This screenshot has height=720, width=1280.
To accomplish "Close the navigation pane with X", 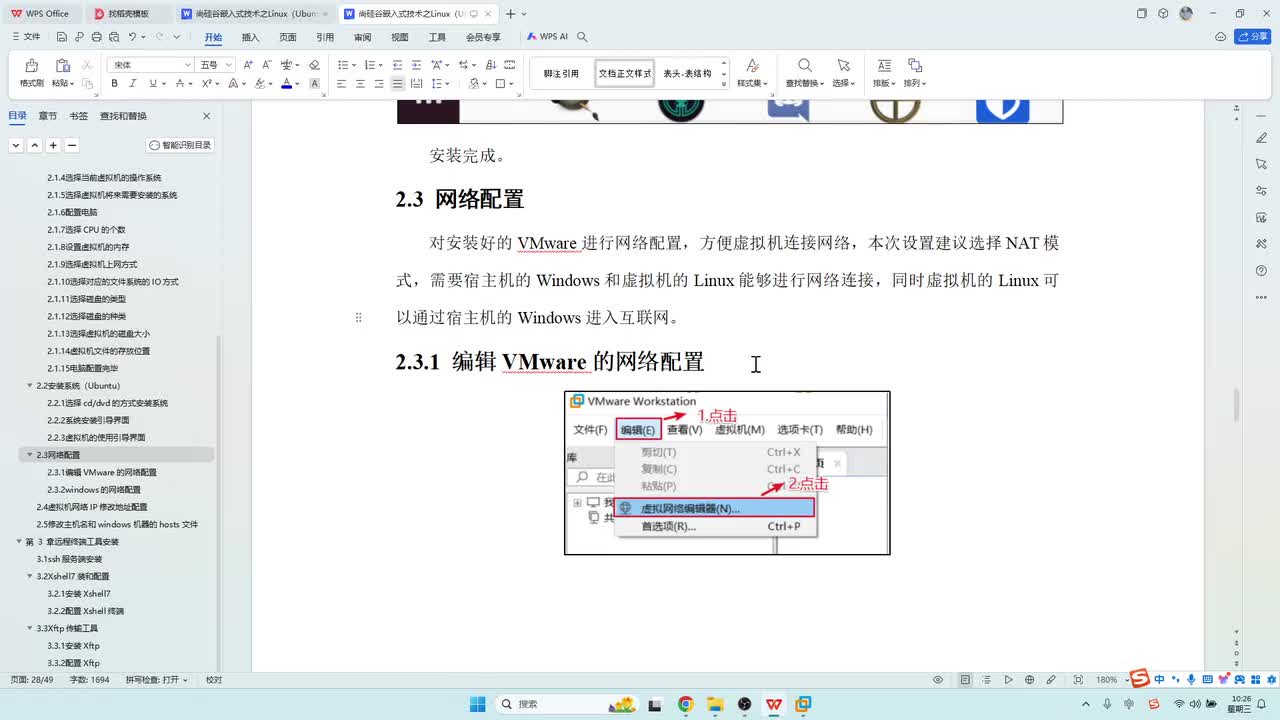I will click(x=207, y=116).
